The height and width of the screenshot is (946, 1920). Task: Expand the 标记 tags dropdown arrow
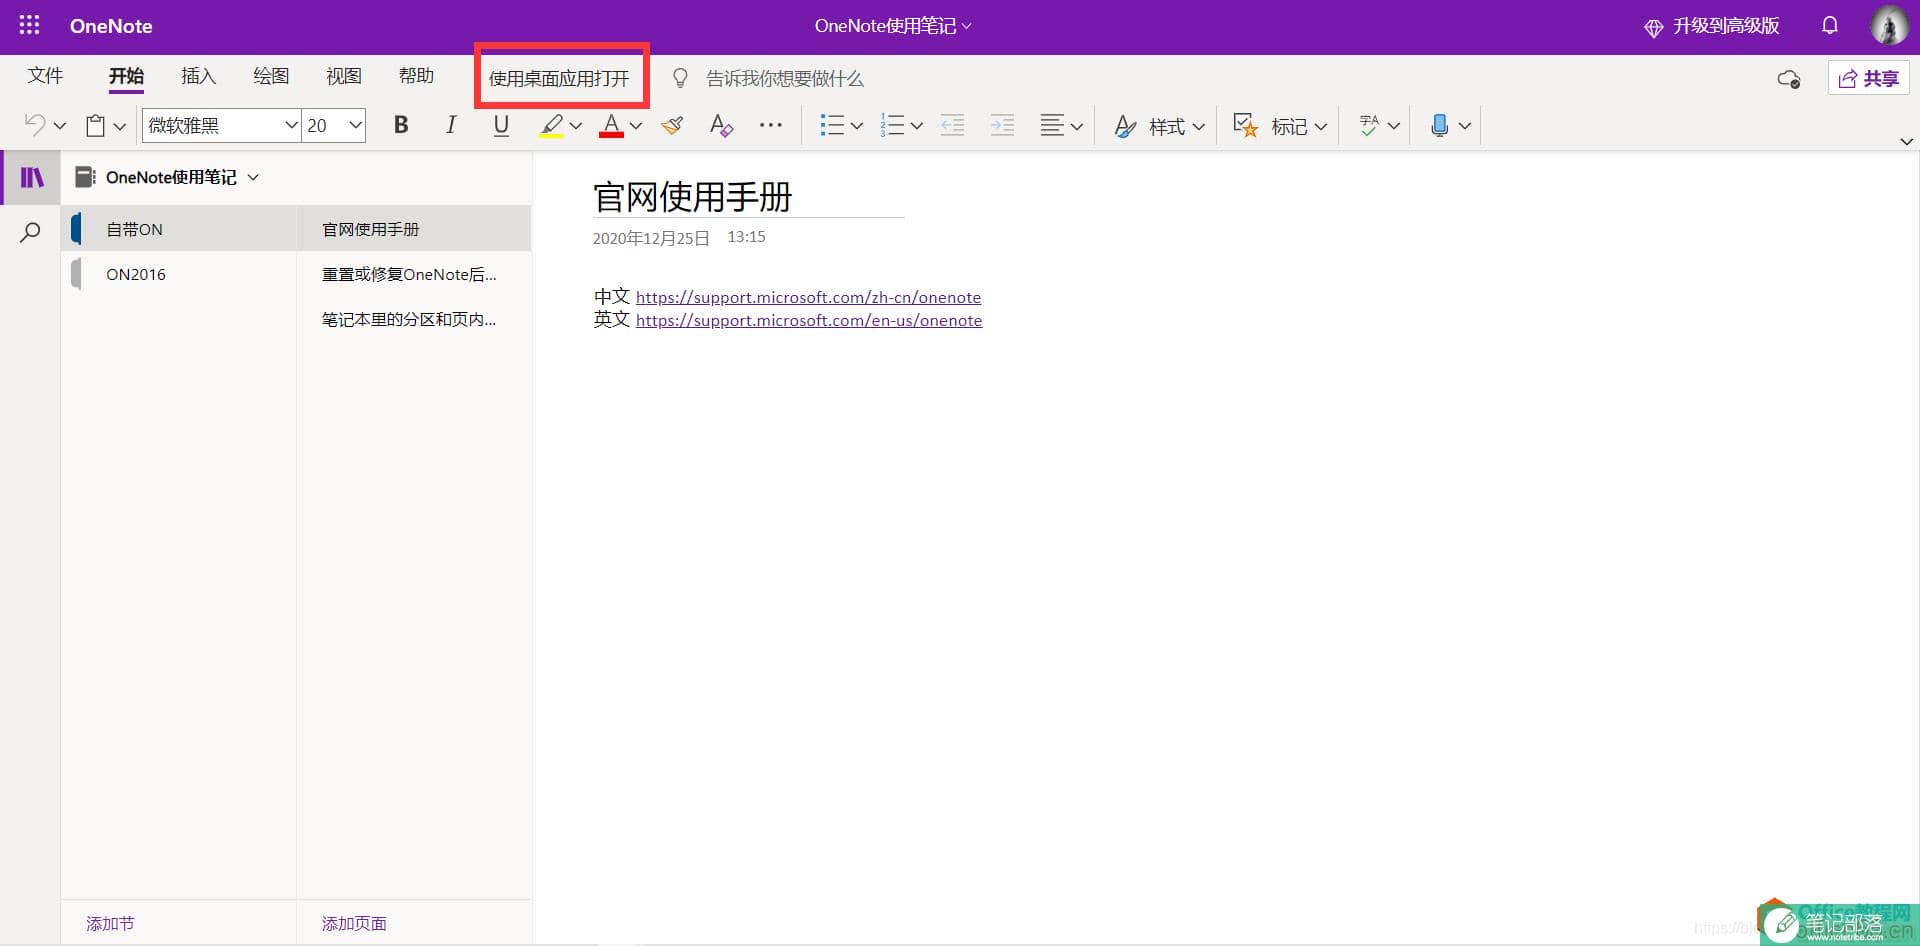[x=1320, y=126]
